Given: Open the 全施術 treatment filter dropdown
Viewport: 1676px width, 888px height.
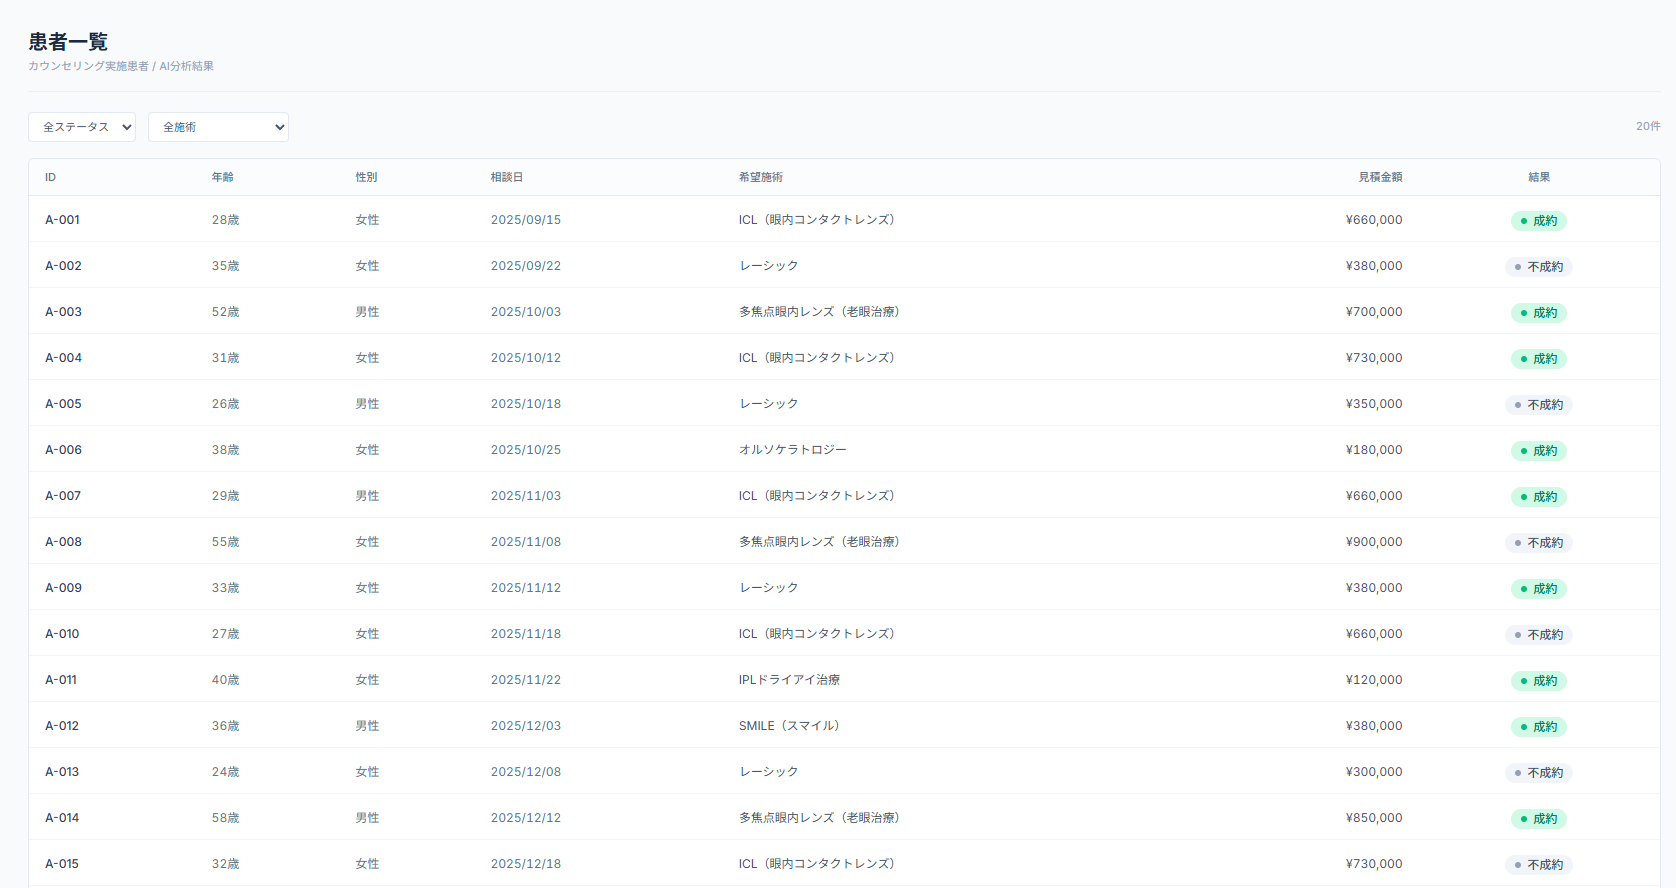Looking at the screenshot, I should tap(218, 127).
